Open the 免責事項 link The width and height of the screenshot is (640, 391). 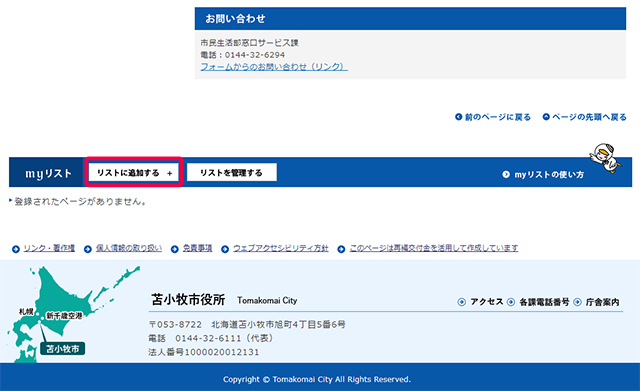(x=198, y=248)
